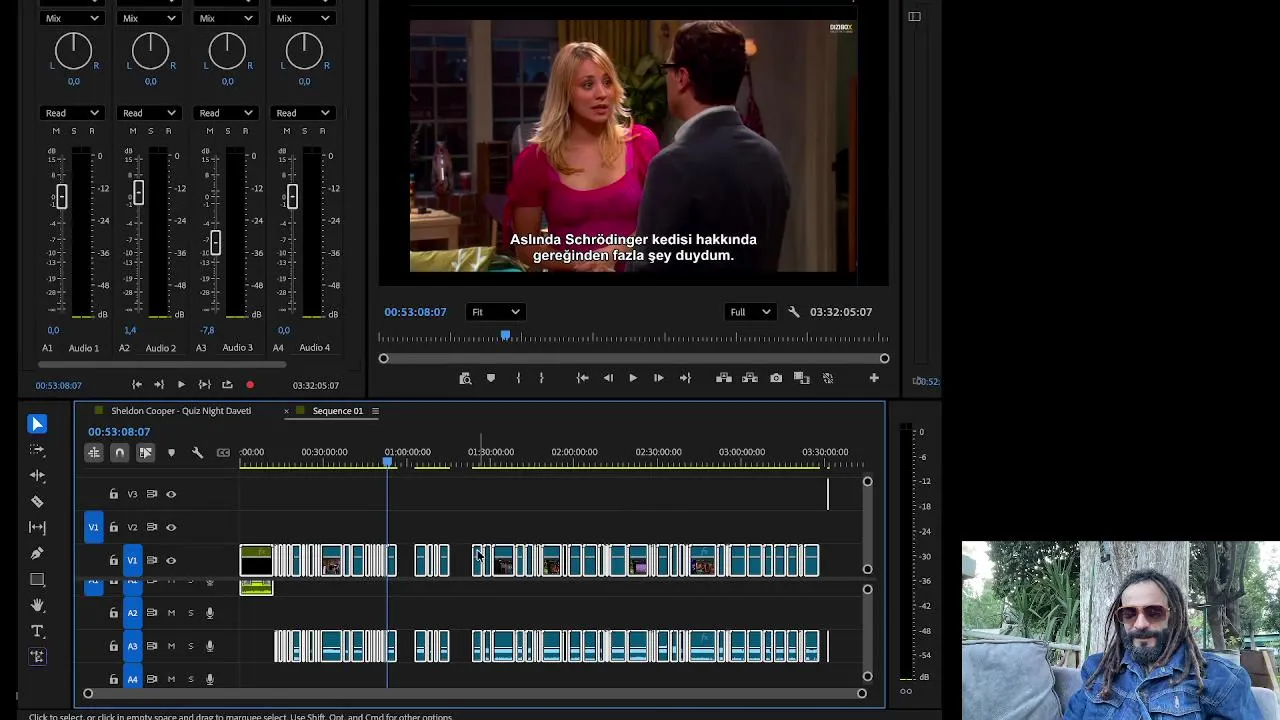Add marker in program monitor
The image size is (1280, 720).
(x=490, y=378)
